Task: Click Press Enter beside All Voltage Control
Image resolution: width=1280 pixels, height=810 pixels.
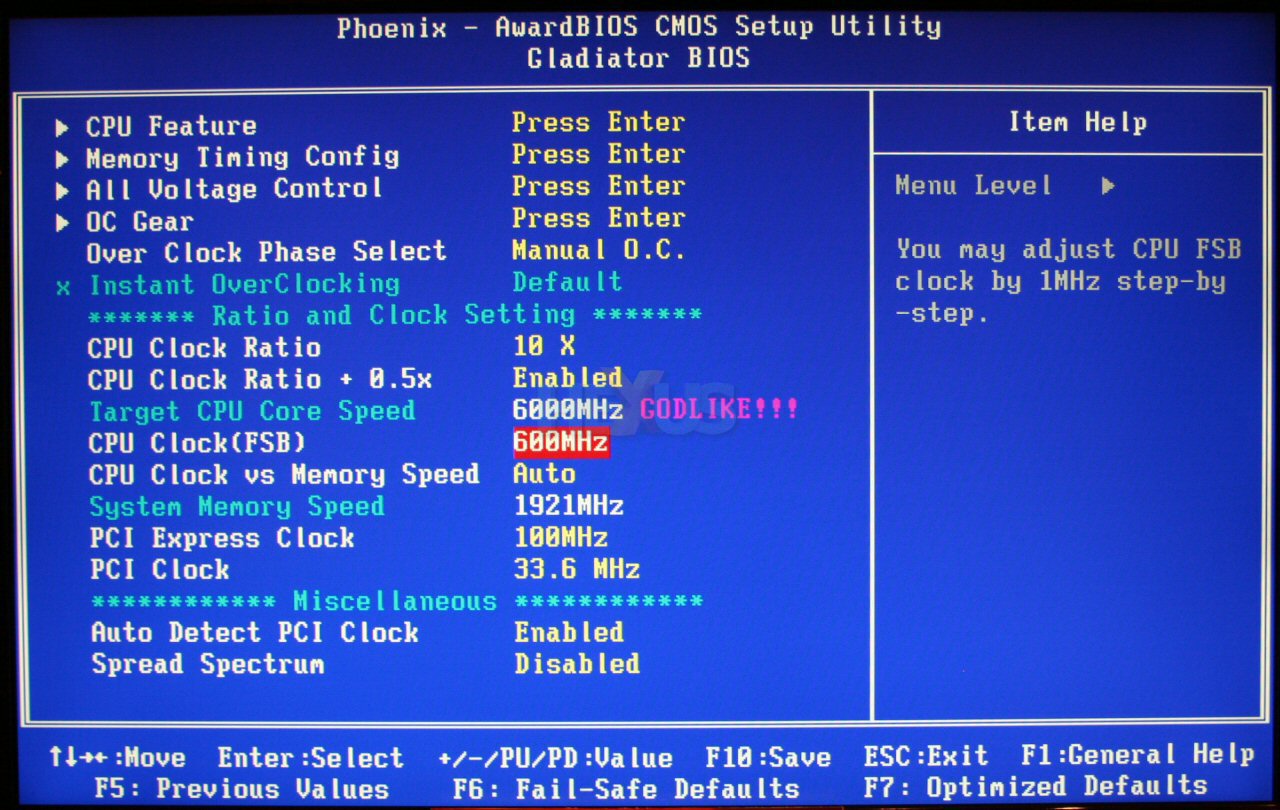Action: [x=598, y=187]
